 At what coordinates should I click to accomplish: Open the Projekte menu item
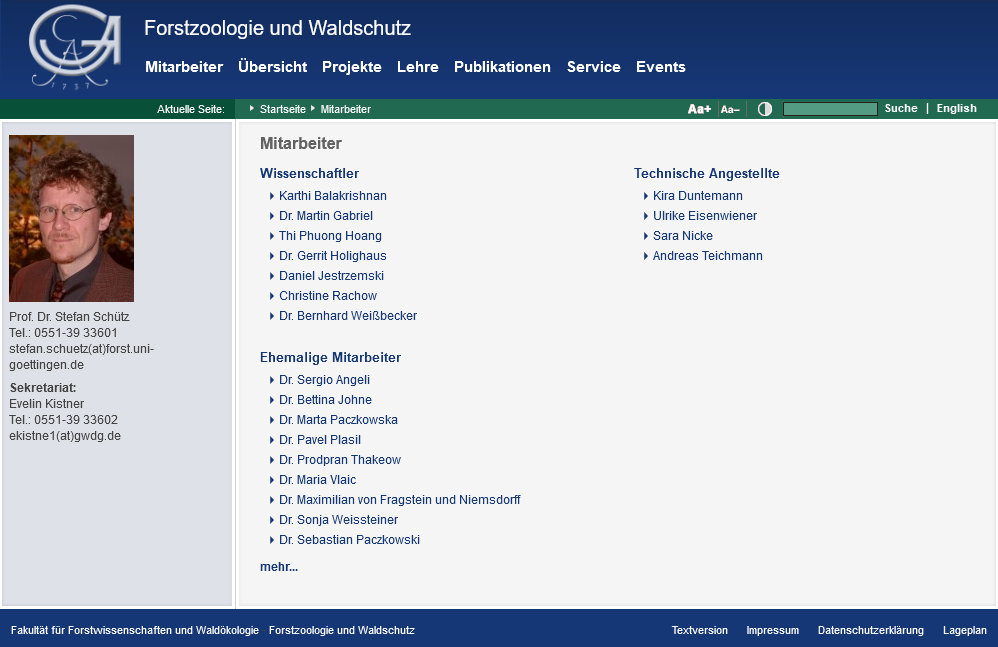351,67
